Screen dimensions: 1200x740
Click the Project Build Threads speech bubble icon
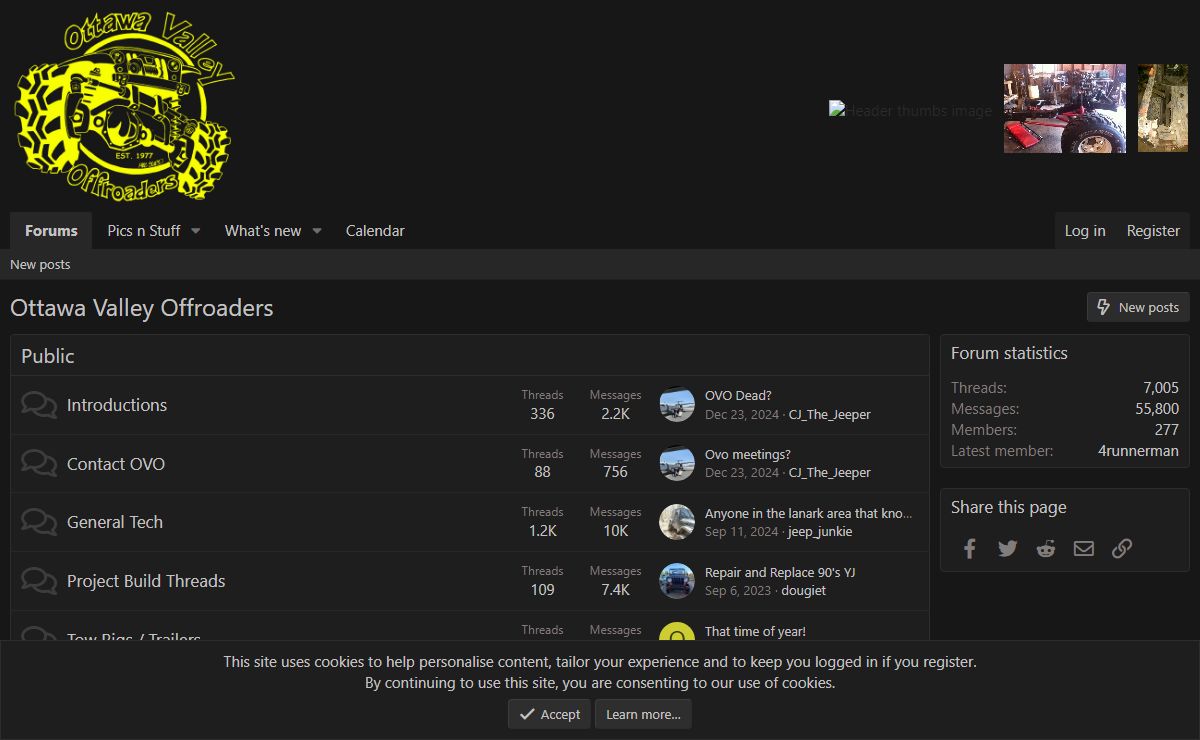pos(39,581)
